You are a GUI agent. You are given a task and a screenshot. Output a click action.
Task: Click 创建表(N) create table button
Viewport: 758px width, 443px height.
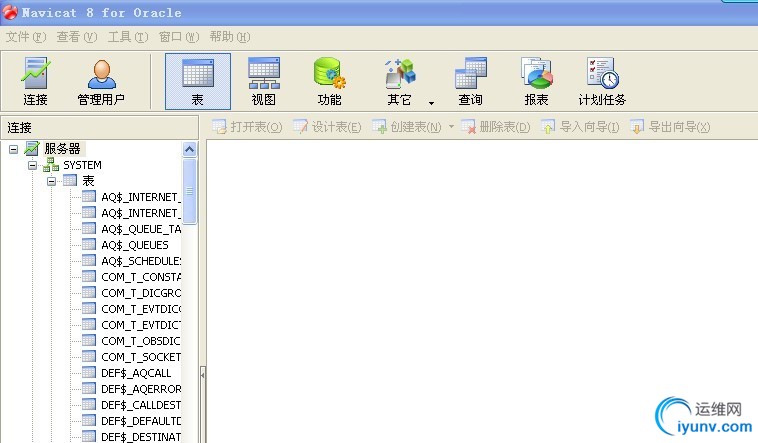click(x=407, y=127)
